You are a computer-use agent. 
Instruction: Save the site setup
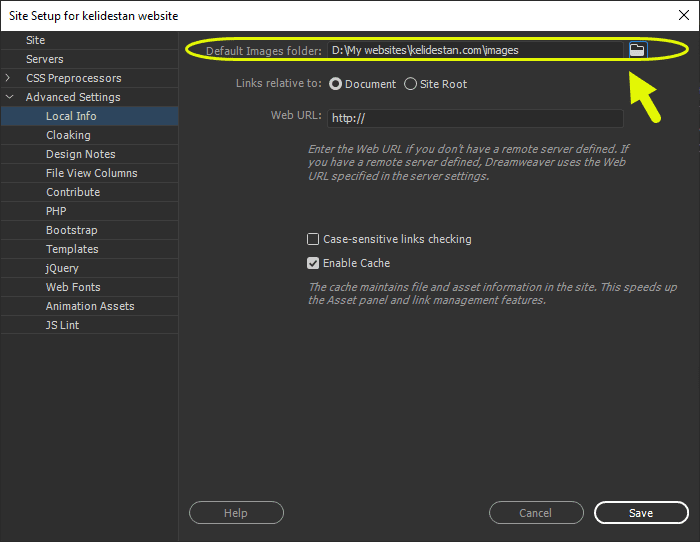641,513
